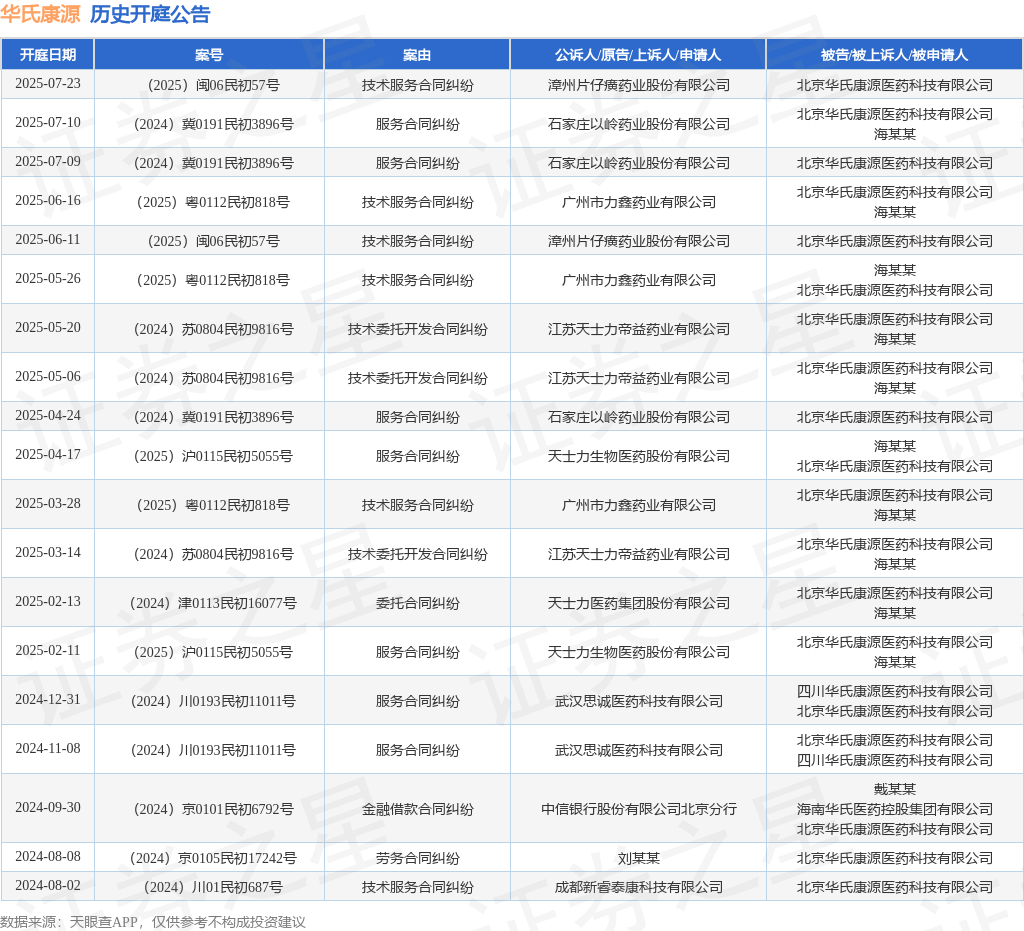
Task: Select date cell 2025-02-13
Action: (x=48, y=601)
